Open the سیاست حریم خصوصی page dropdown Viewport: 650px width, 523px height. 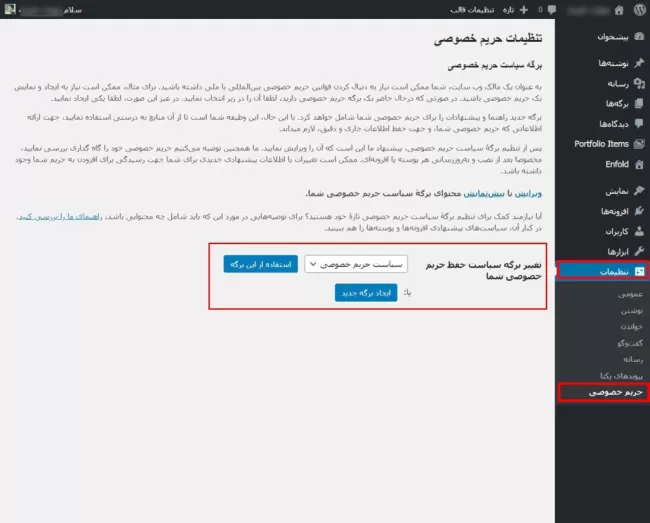(356, 264)
